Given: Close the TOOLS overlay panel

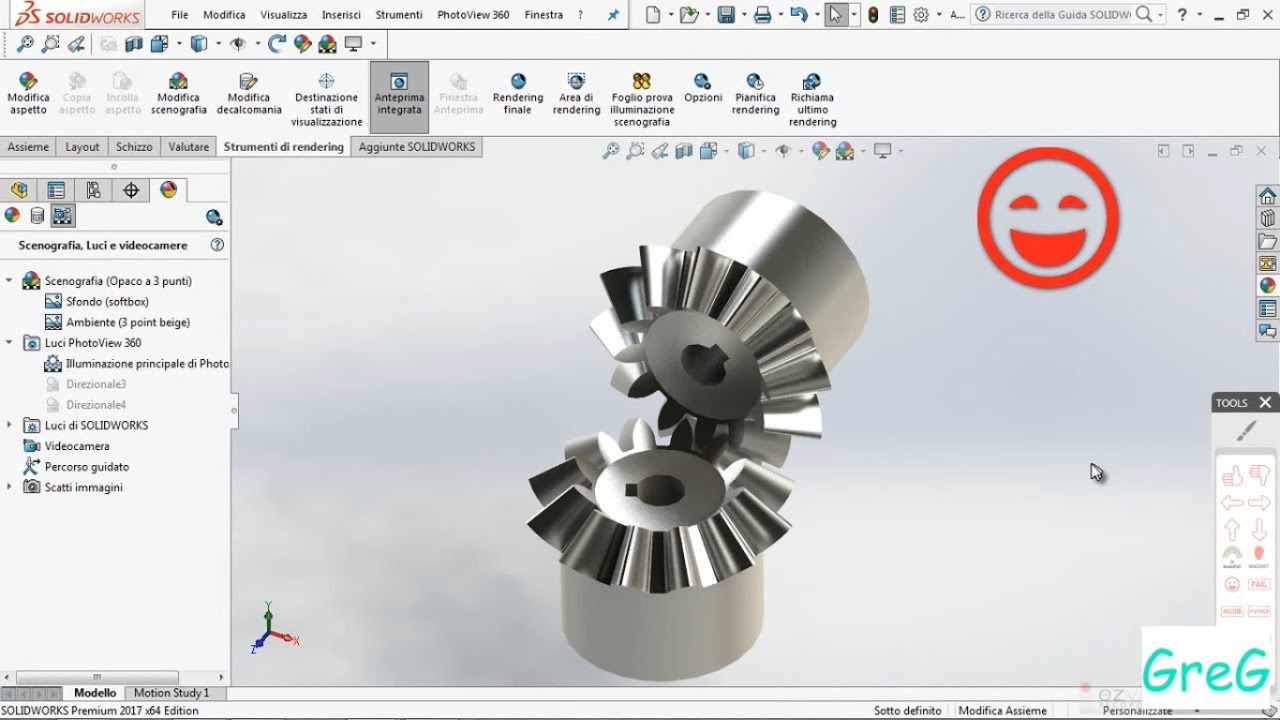Looking at the screenshot, I should pyautogui.click(x=1265, y=403).
